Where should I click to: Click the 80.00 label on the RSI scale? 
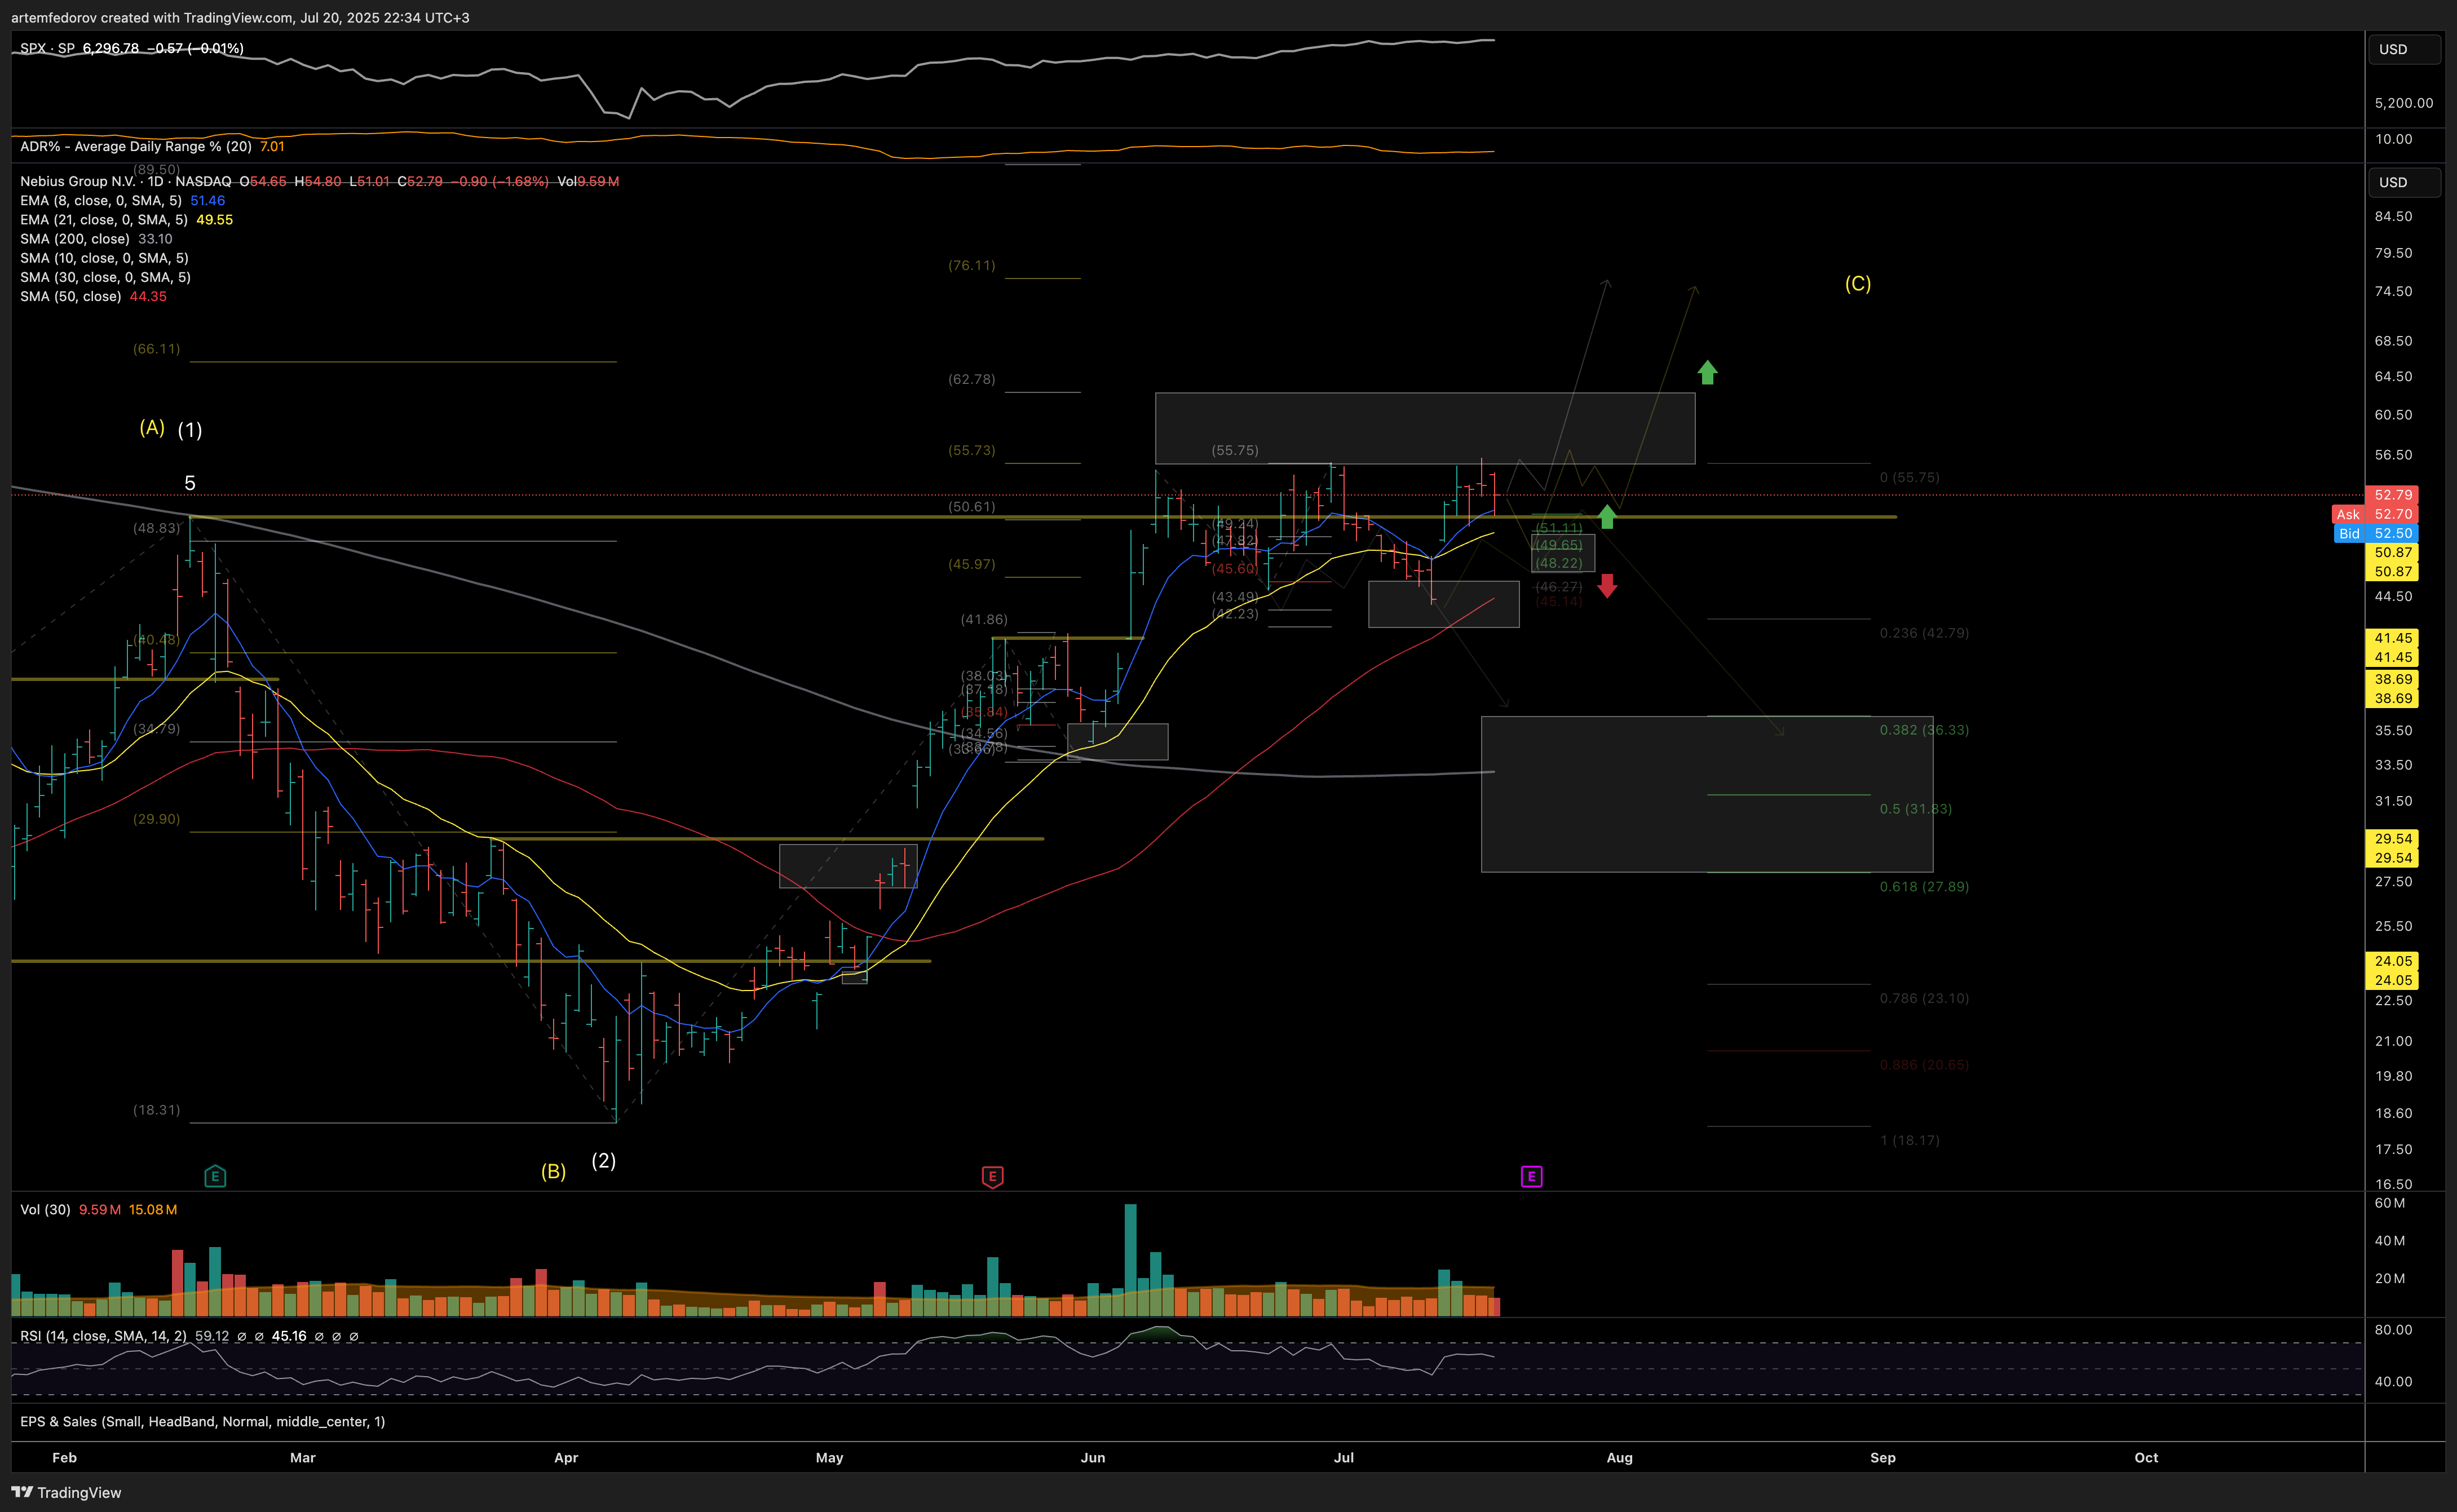(x=2393, y=1330)
